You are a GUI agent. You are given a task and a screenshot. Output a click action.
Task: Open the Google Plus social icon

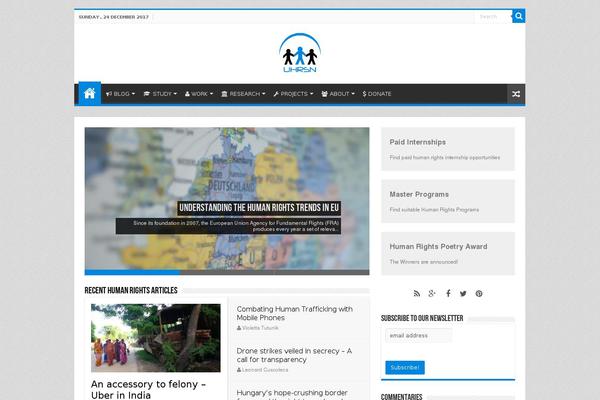[432, 294]
